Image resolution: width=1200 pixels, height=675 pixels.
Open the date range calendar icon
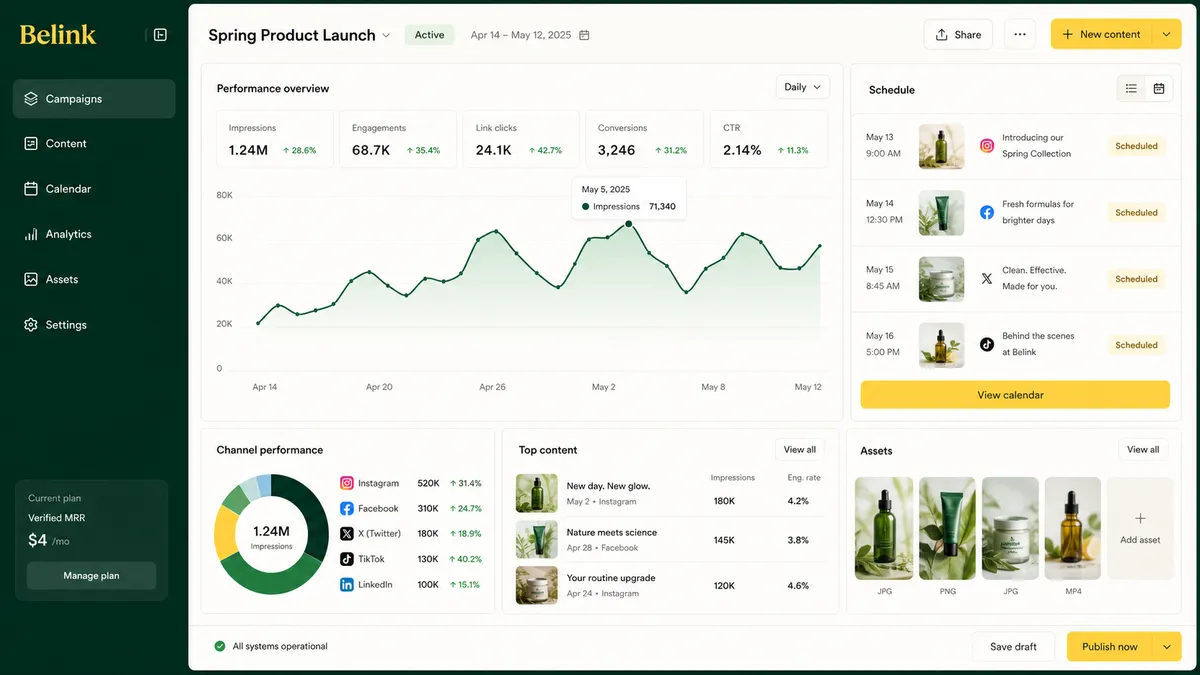tap(584, 35)
